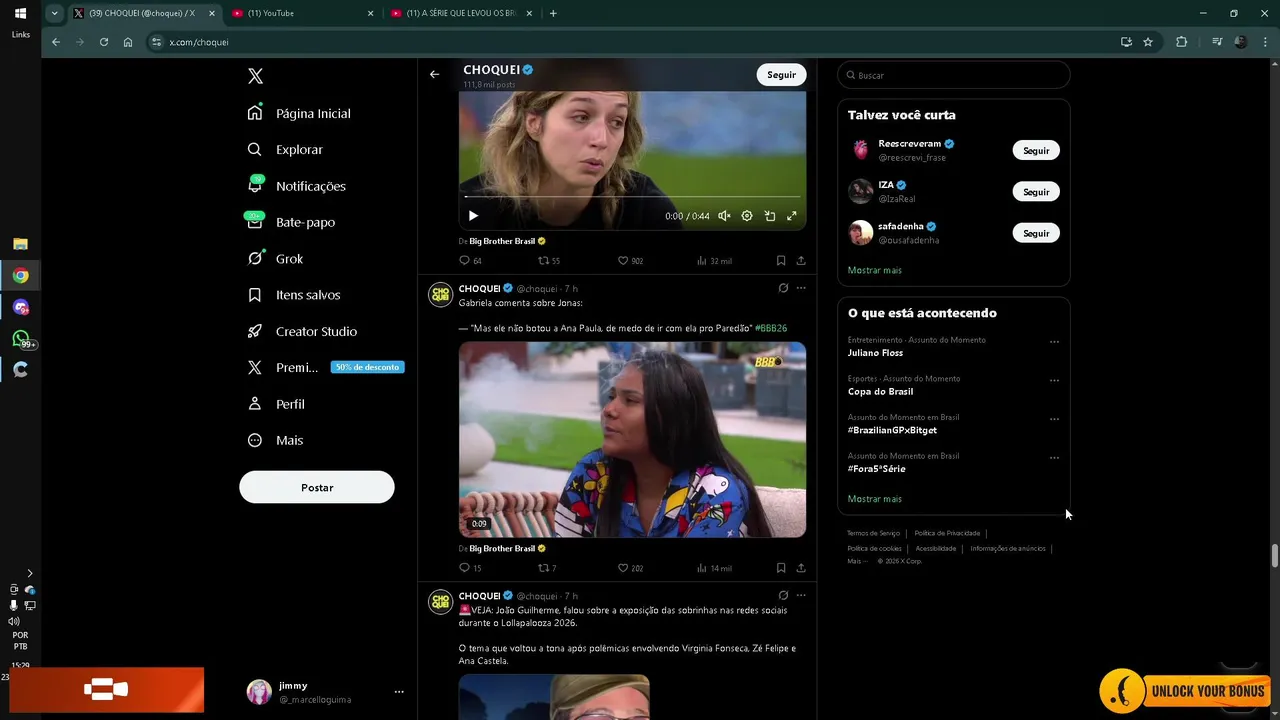Viewport: 1280px width, 720px height.
Task: Open the Gabriela video thumbnail
Action: tap(632, 440)
